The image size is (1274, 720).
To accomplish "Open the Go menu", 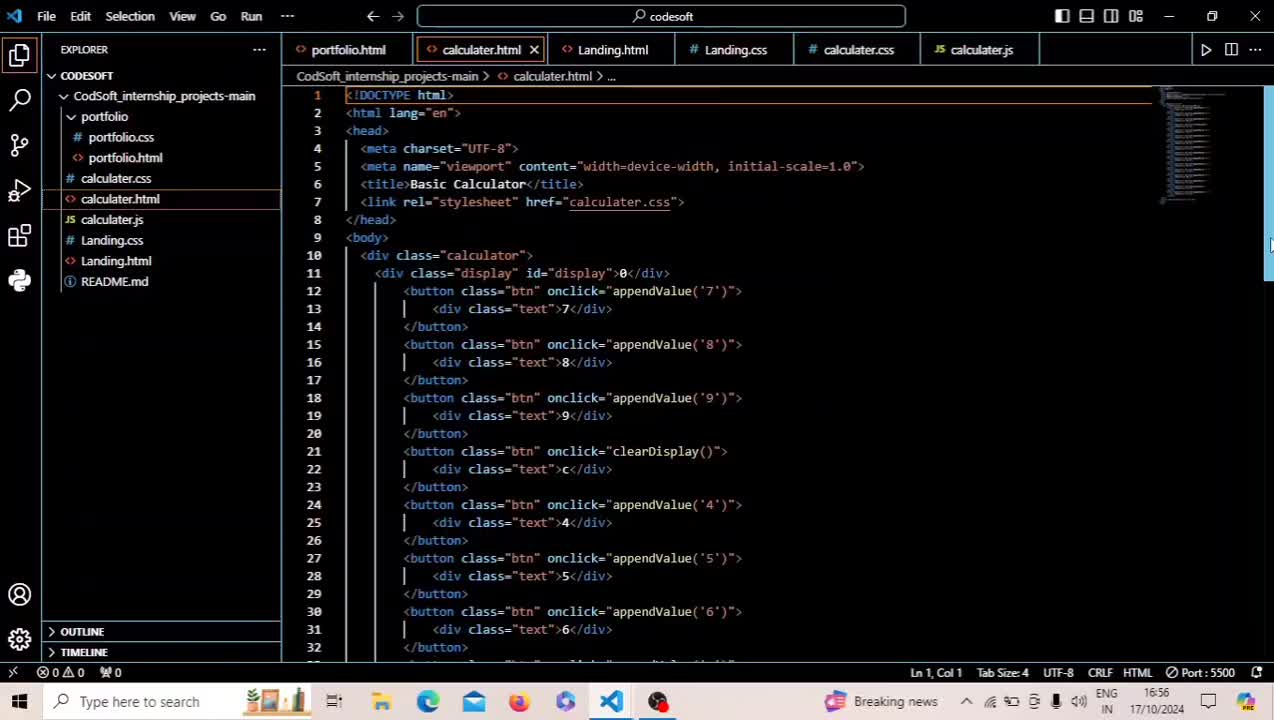I will tap(218, 16).
